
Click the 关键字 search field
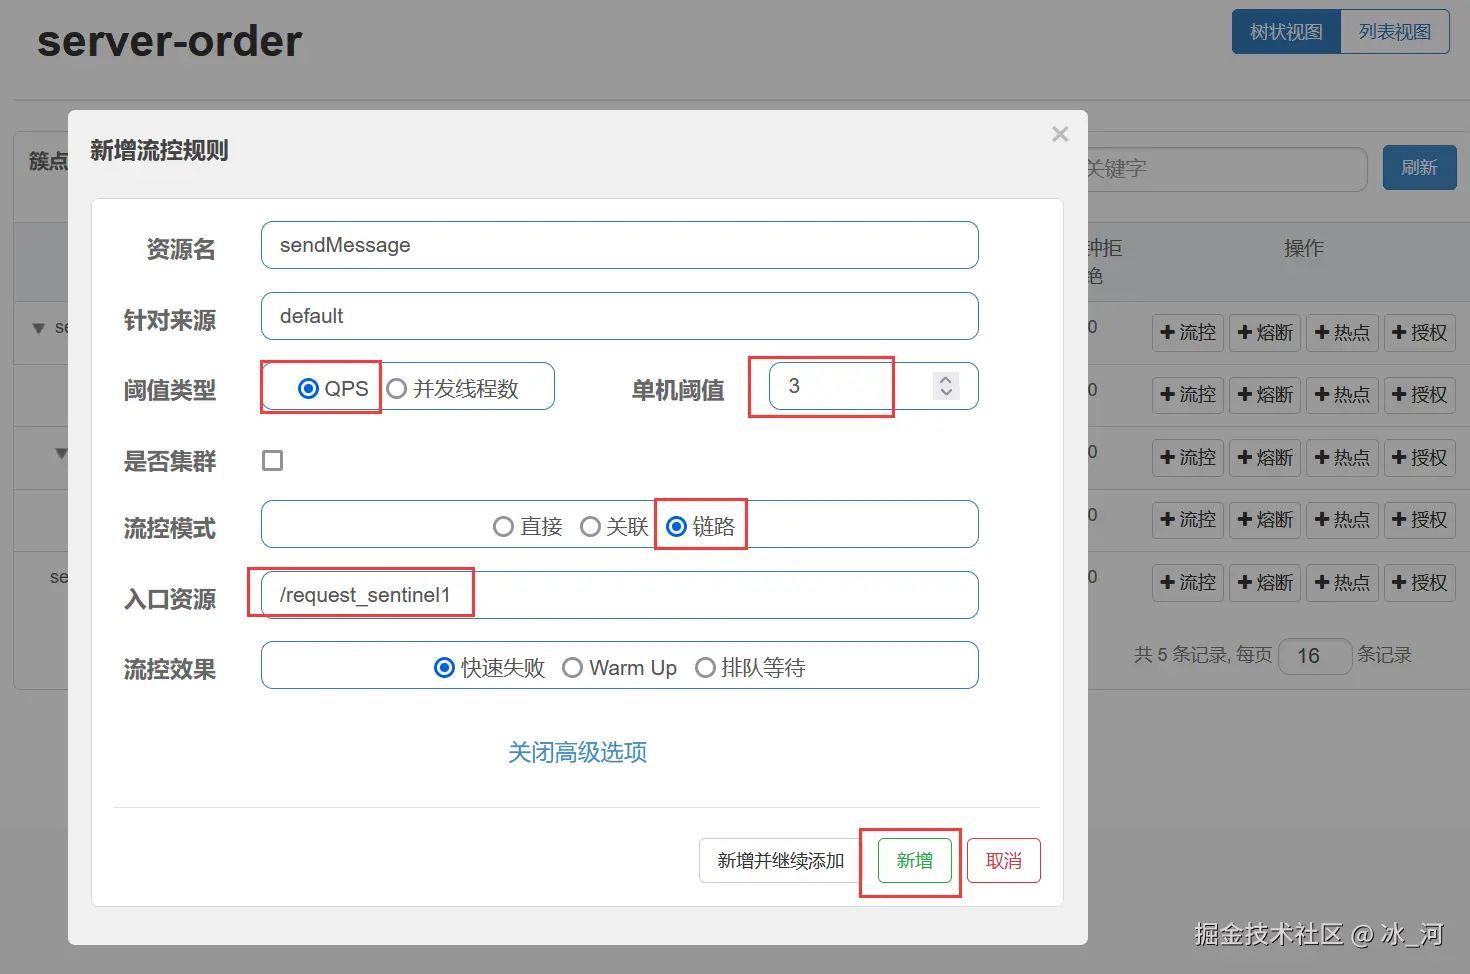[x=1227, y=169]
